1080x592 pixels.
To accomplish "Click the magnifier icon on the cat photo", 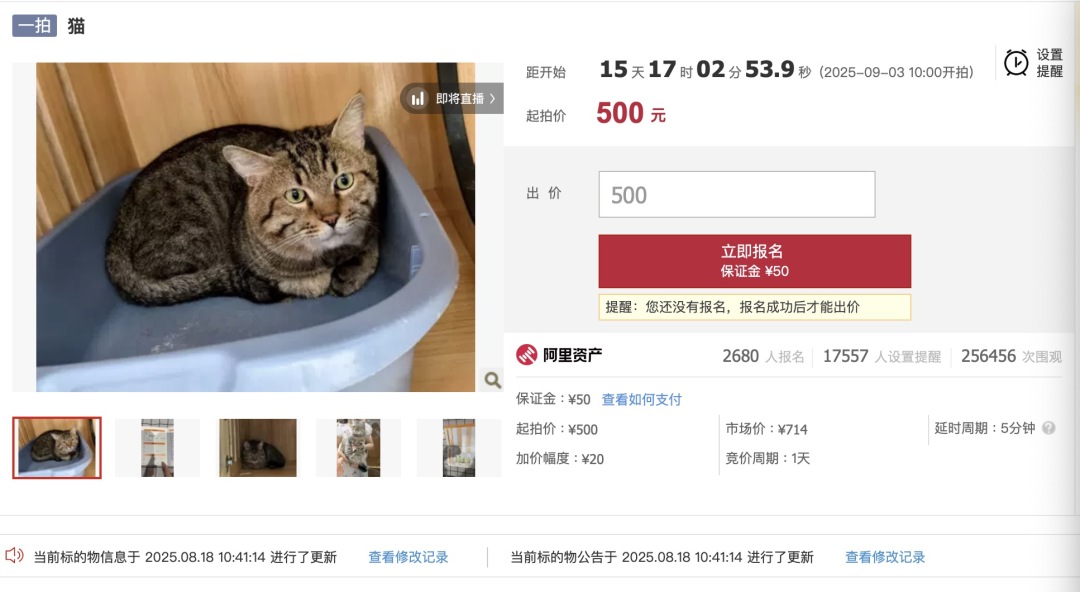I will 492,379.
